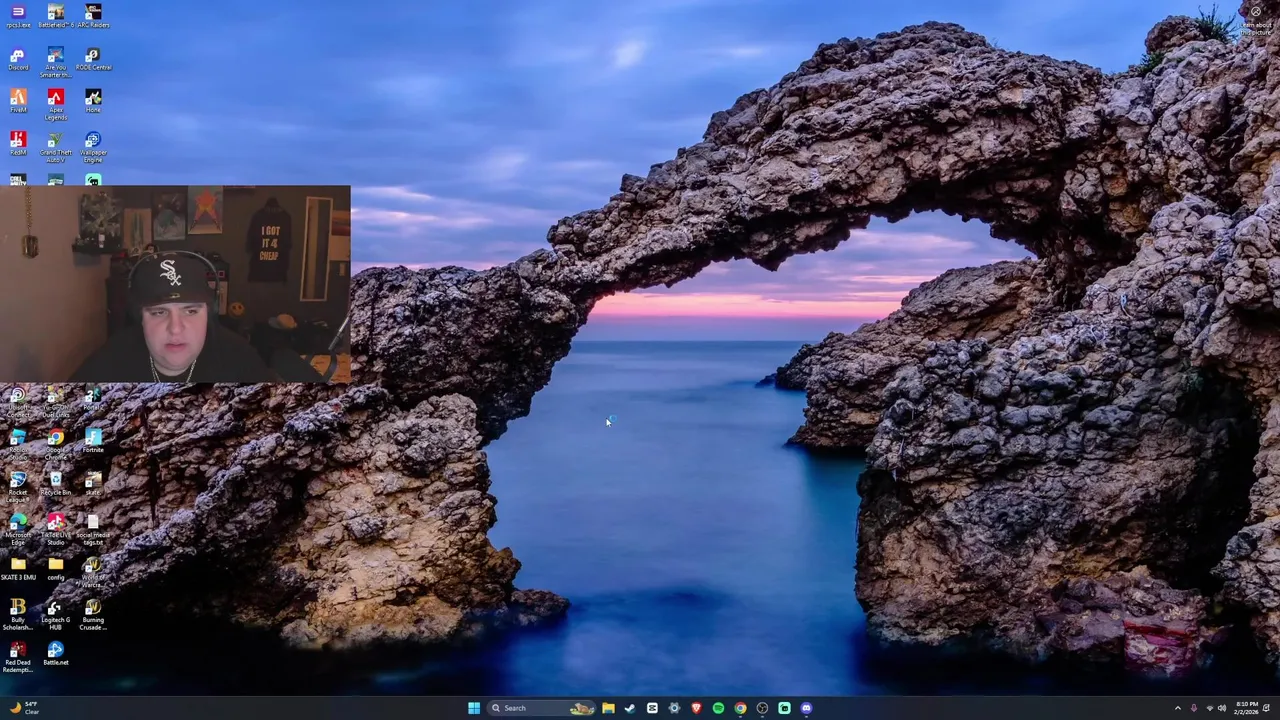Viewport: 1280px width, 720px height.
Task: Select the config folder on desktop
Action: pyautogui.click(x=55, y=568)
